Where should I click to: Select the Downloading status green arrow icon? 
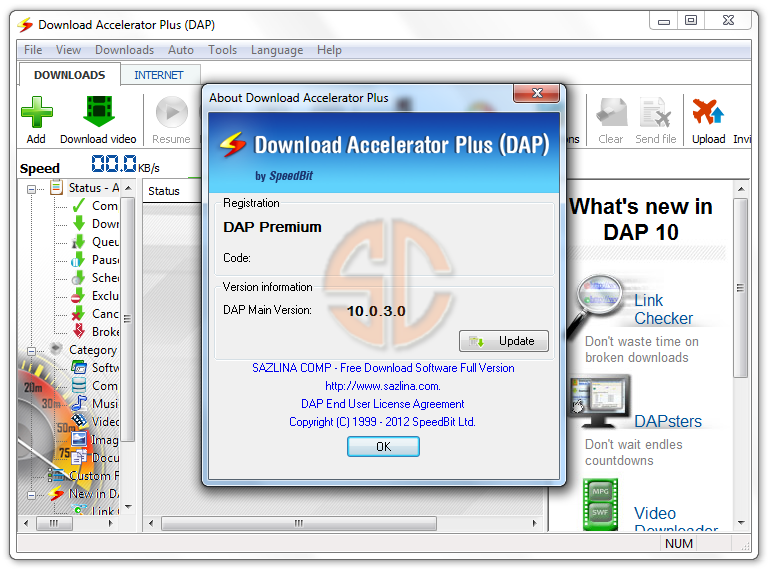click(78, 223)
